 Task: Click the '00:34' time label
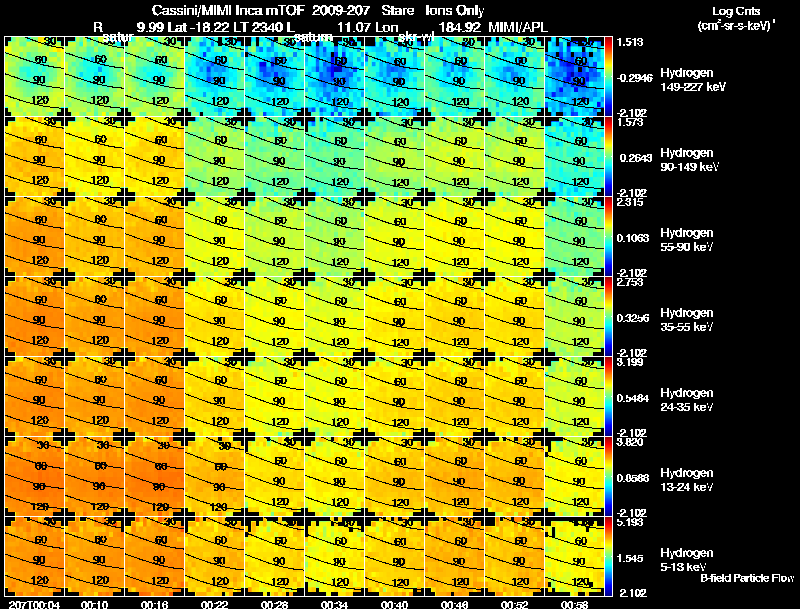[334, 604]
